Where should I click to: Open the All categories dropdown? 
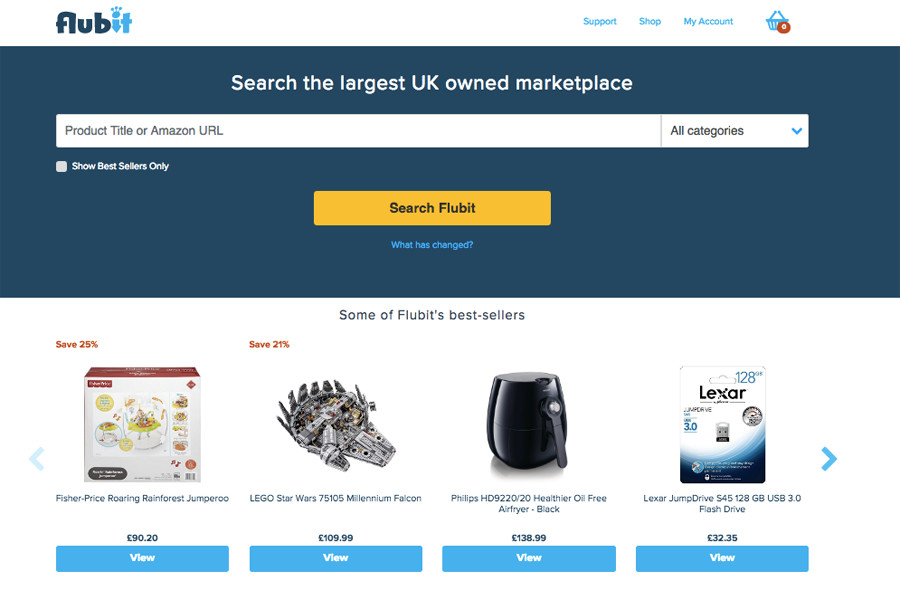[735, 131]
